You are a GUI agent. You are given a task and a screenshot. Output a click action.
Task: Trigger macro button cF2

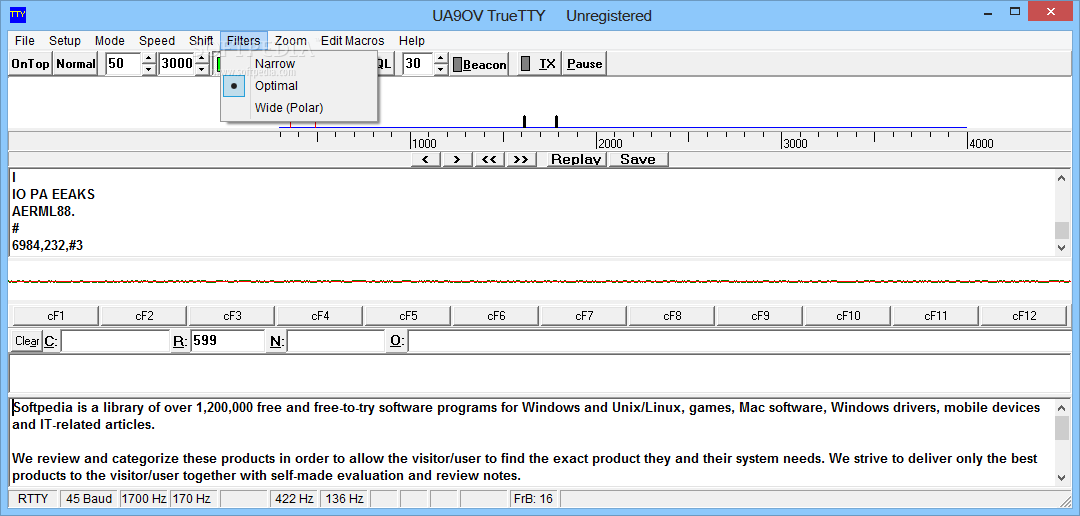pyautogui.click(x=144, y=316)
